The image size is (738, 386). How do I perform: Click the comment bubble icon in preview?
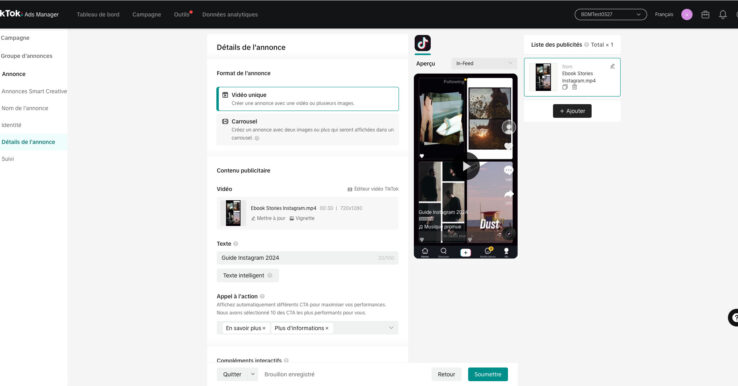coord(508,170)
